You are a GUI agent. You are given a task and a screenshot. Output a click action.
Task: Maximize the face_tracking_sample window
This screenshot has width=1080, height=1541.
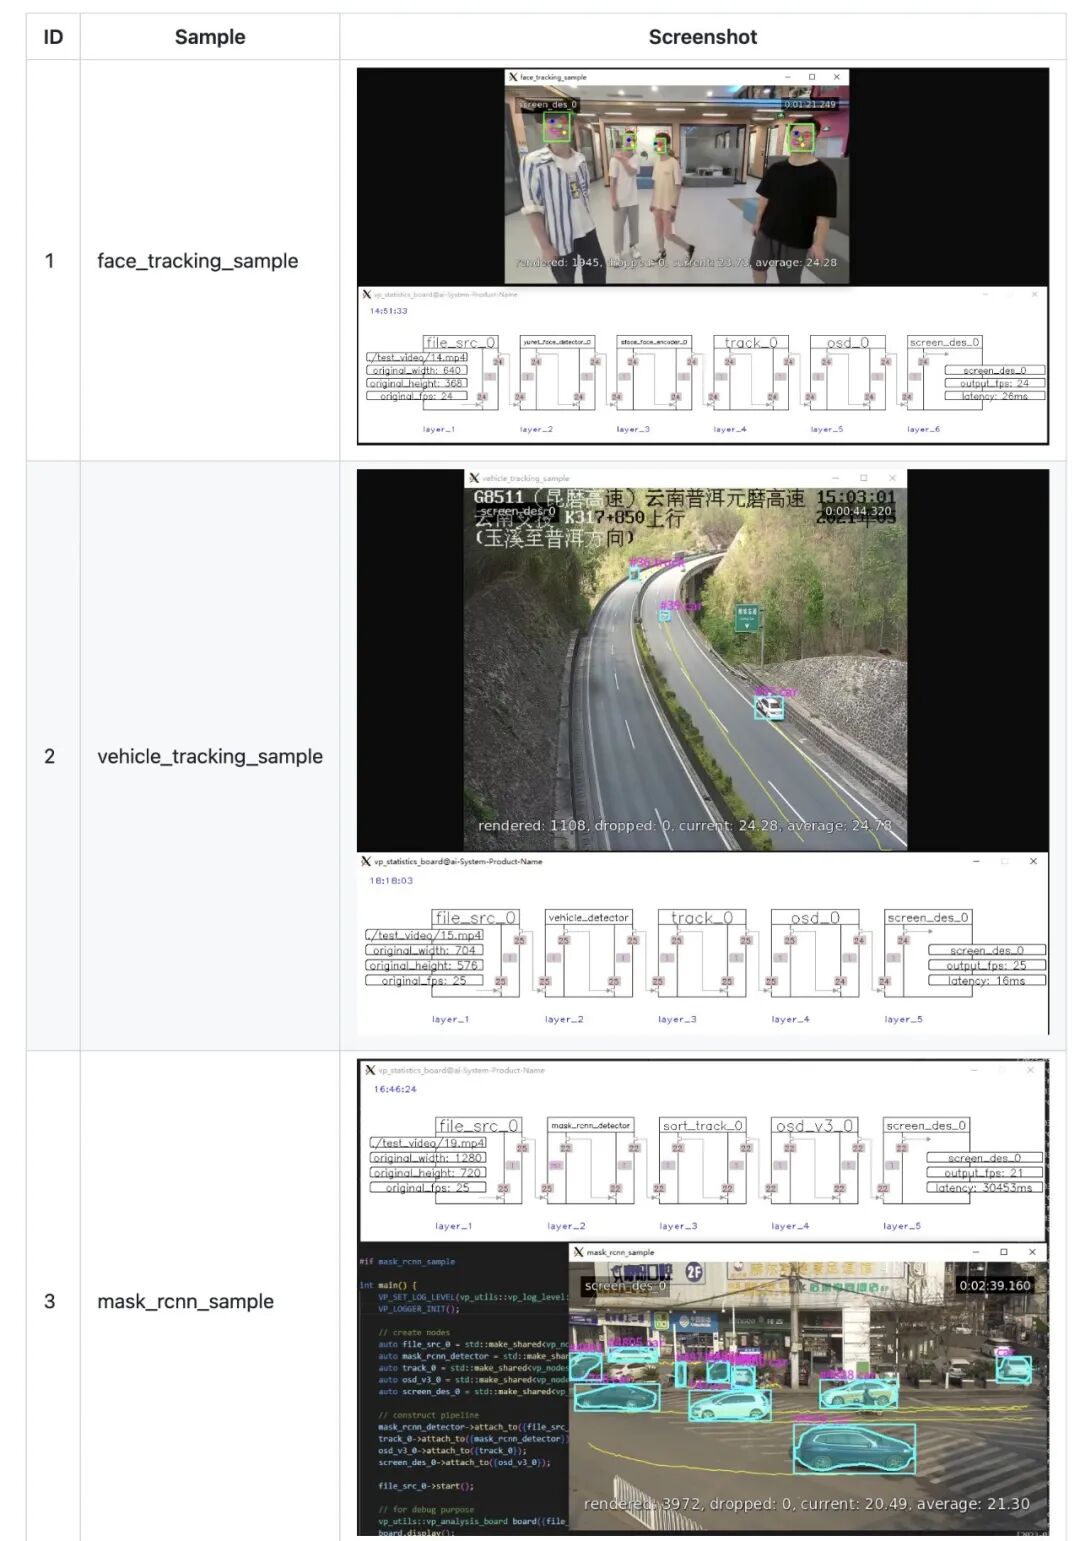click(x=812, y=77)
